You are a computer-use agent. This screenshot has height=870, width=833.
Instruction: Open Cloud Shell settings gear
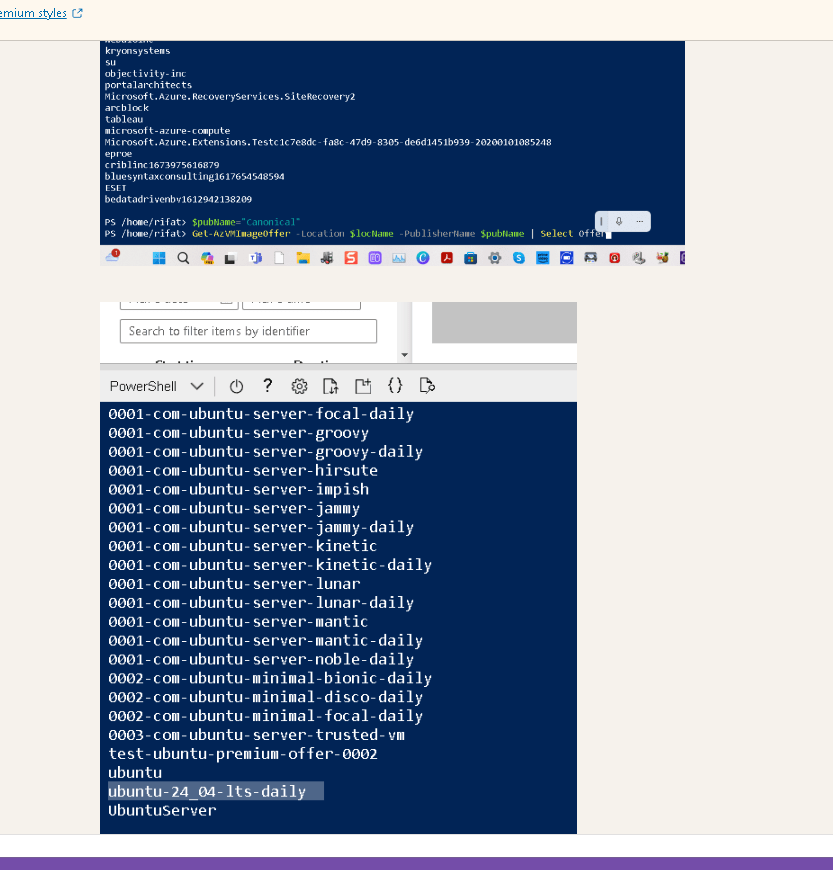point(299,386)
